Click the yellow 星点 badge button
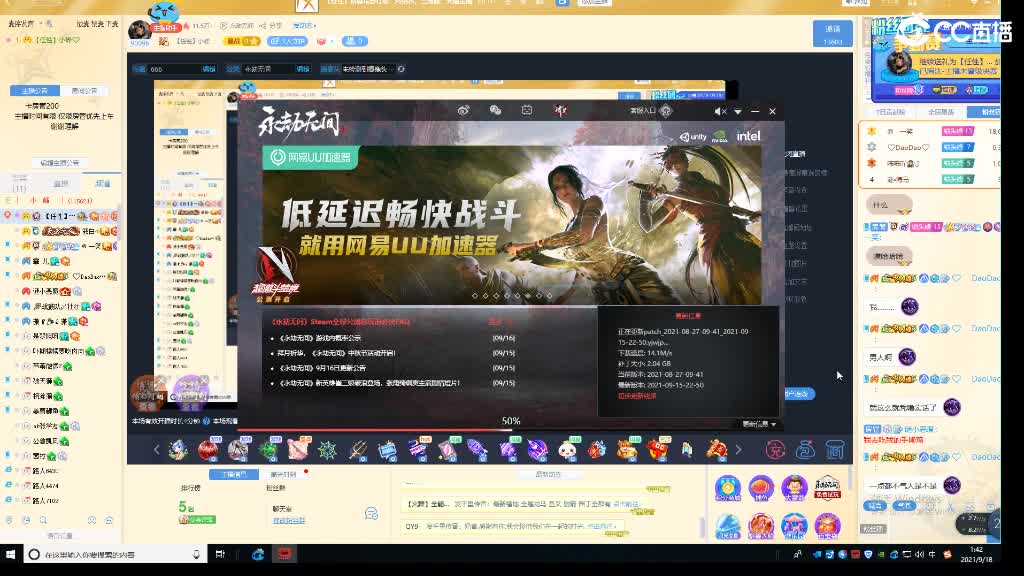1024x576 pixels. 242,41
